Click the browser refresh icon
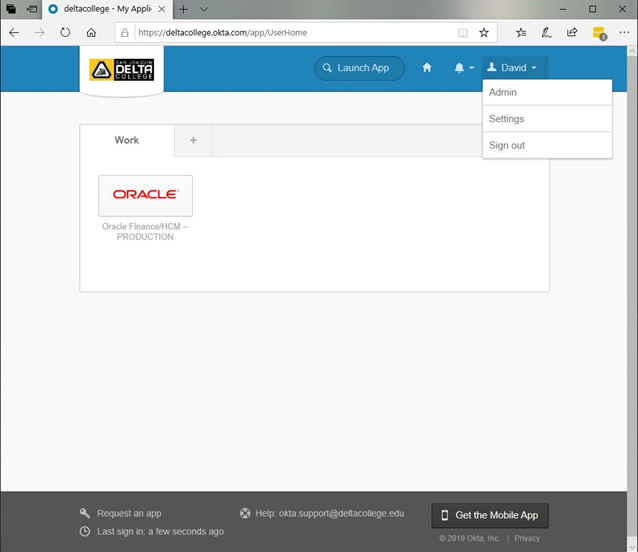 coord(65,32)
